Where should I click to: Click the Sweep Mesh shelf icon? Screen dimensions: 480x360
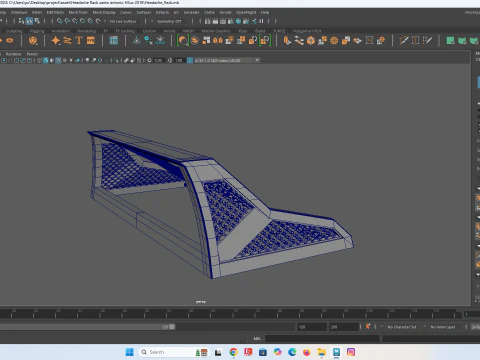click(x=67, y=41)
